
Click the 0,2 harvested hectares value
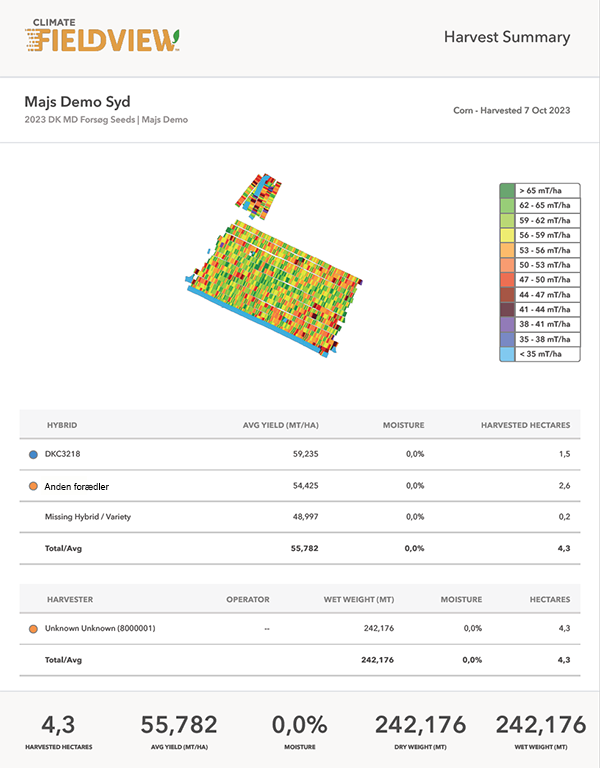(x=565, y=517)
